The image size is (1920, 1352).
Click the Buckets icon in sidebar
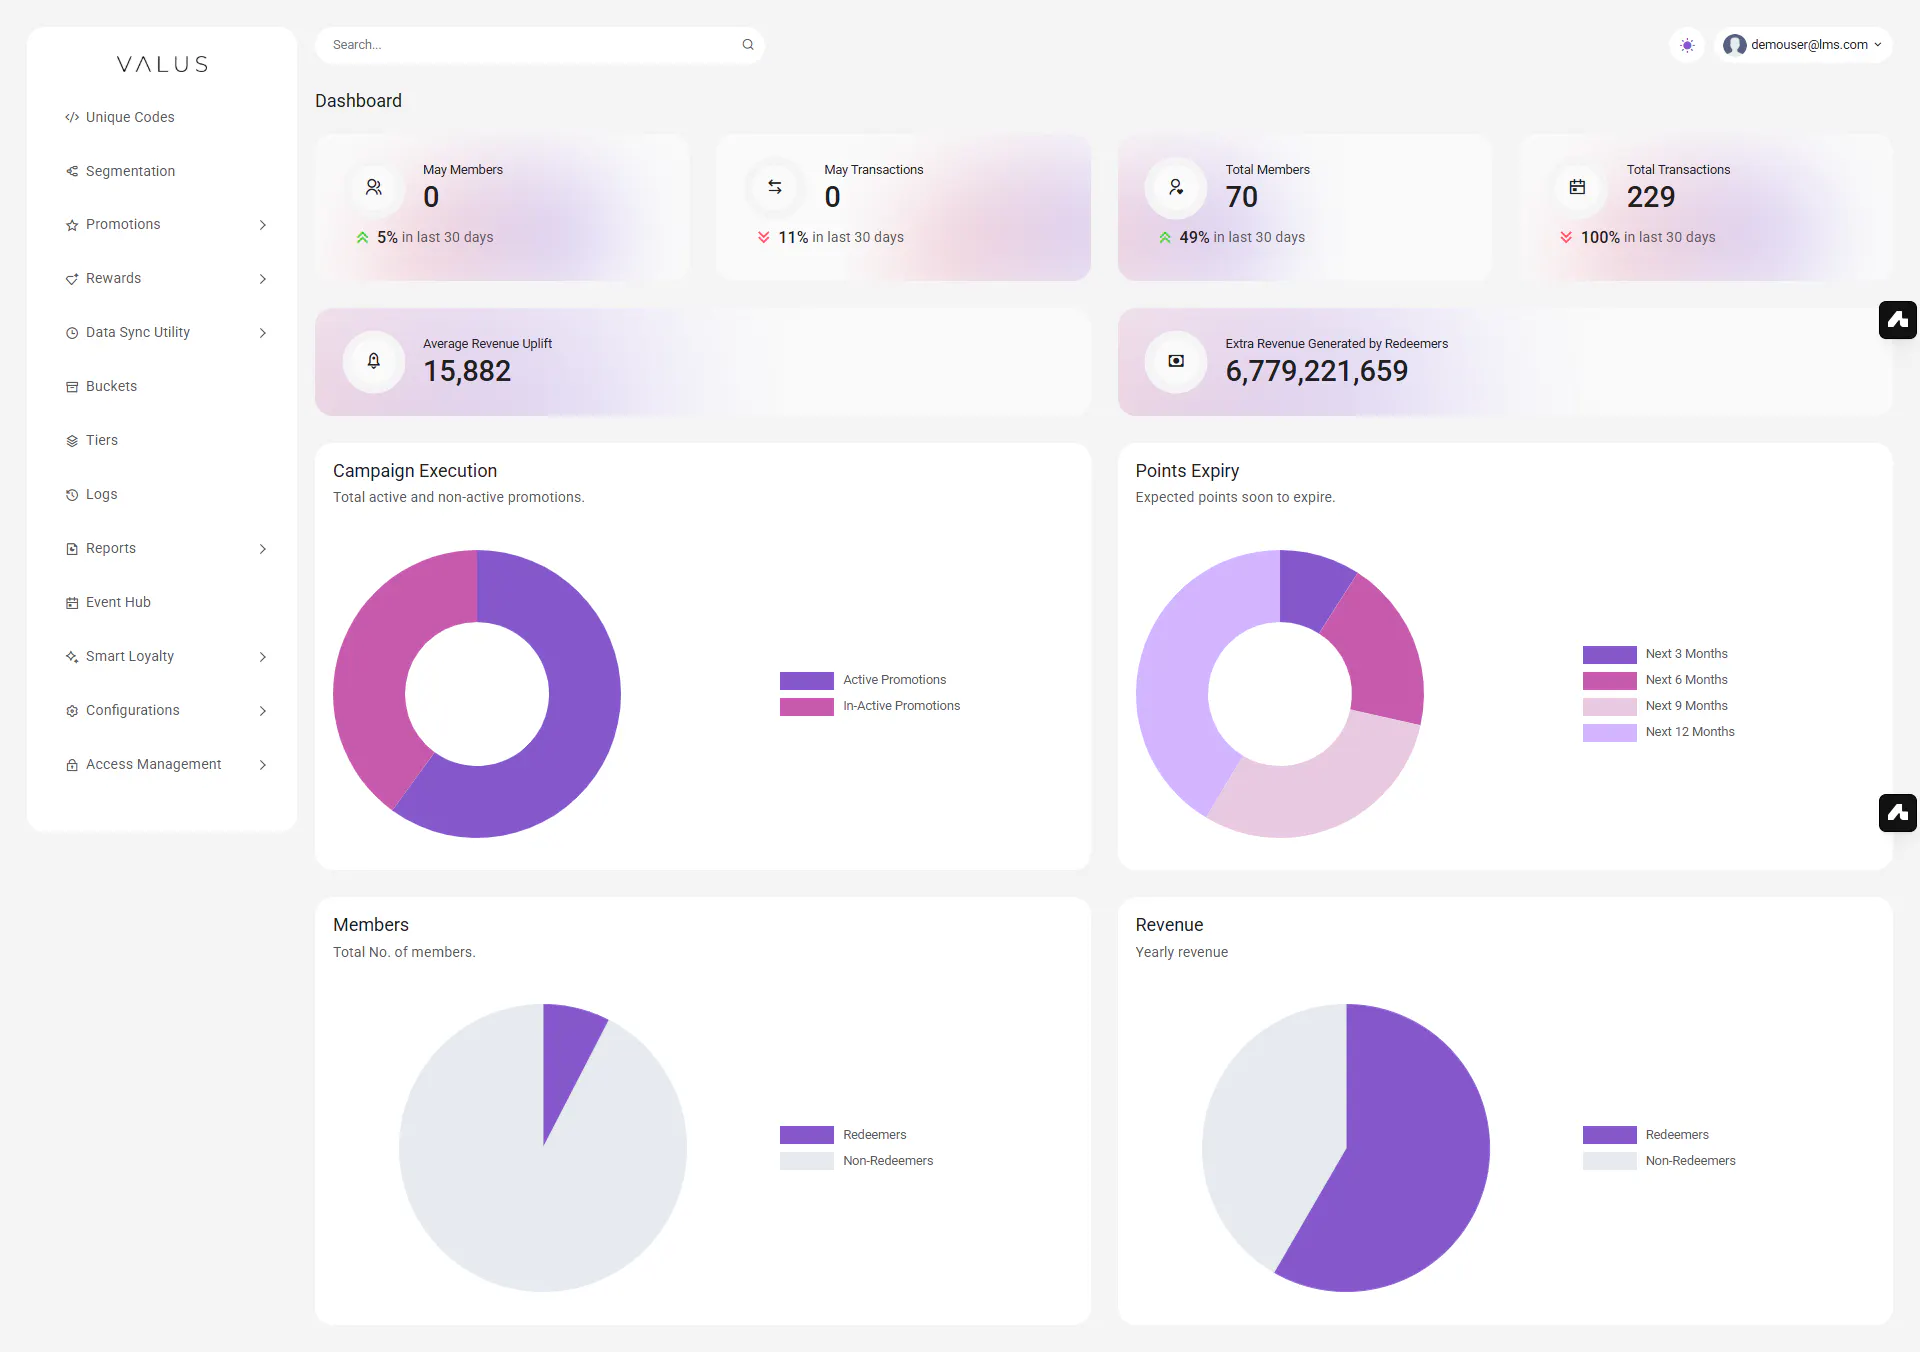point(72,387)
